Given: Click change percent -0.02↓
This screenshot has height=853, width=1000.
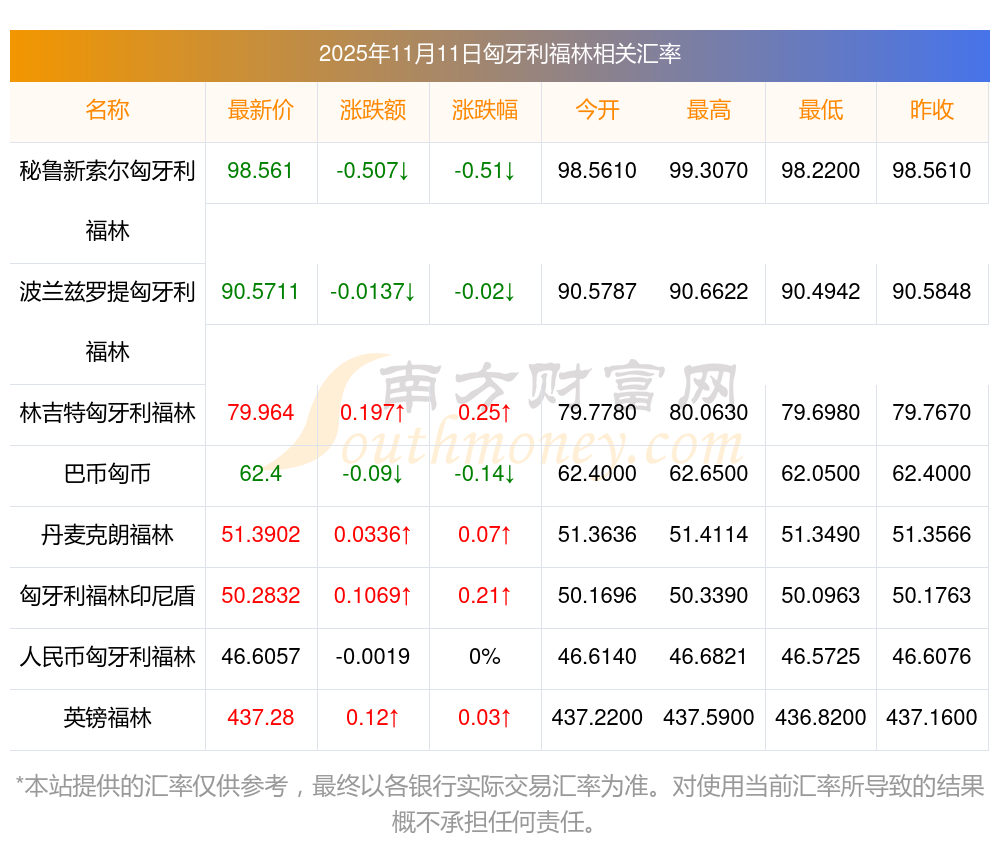Looking at the screenshot, I should 485,292.
